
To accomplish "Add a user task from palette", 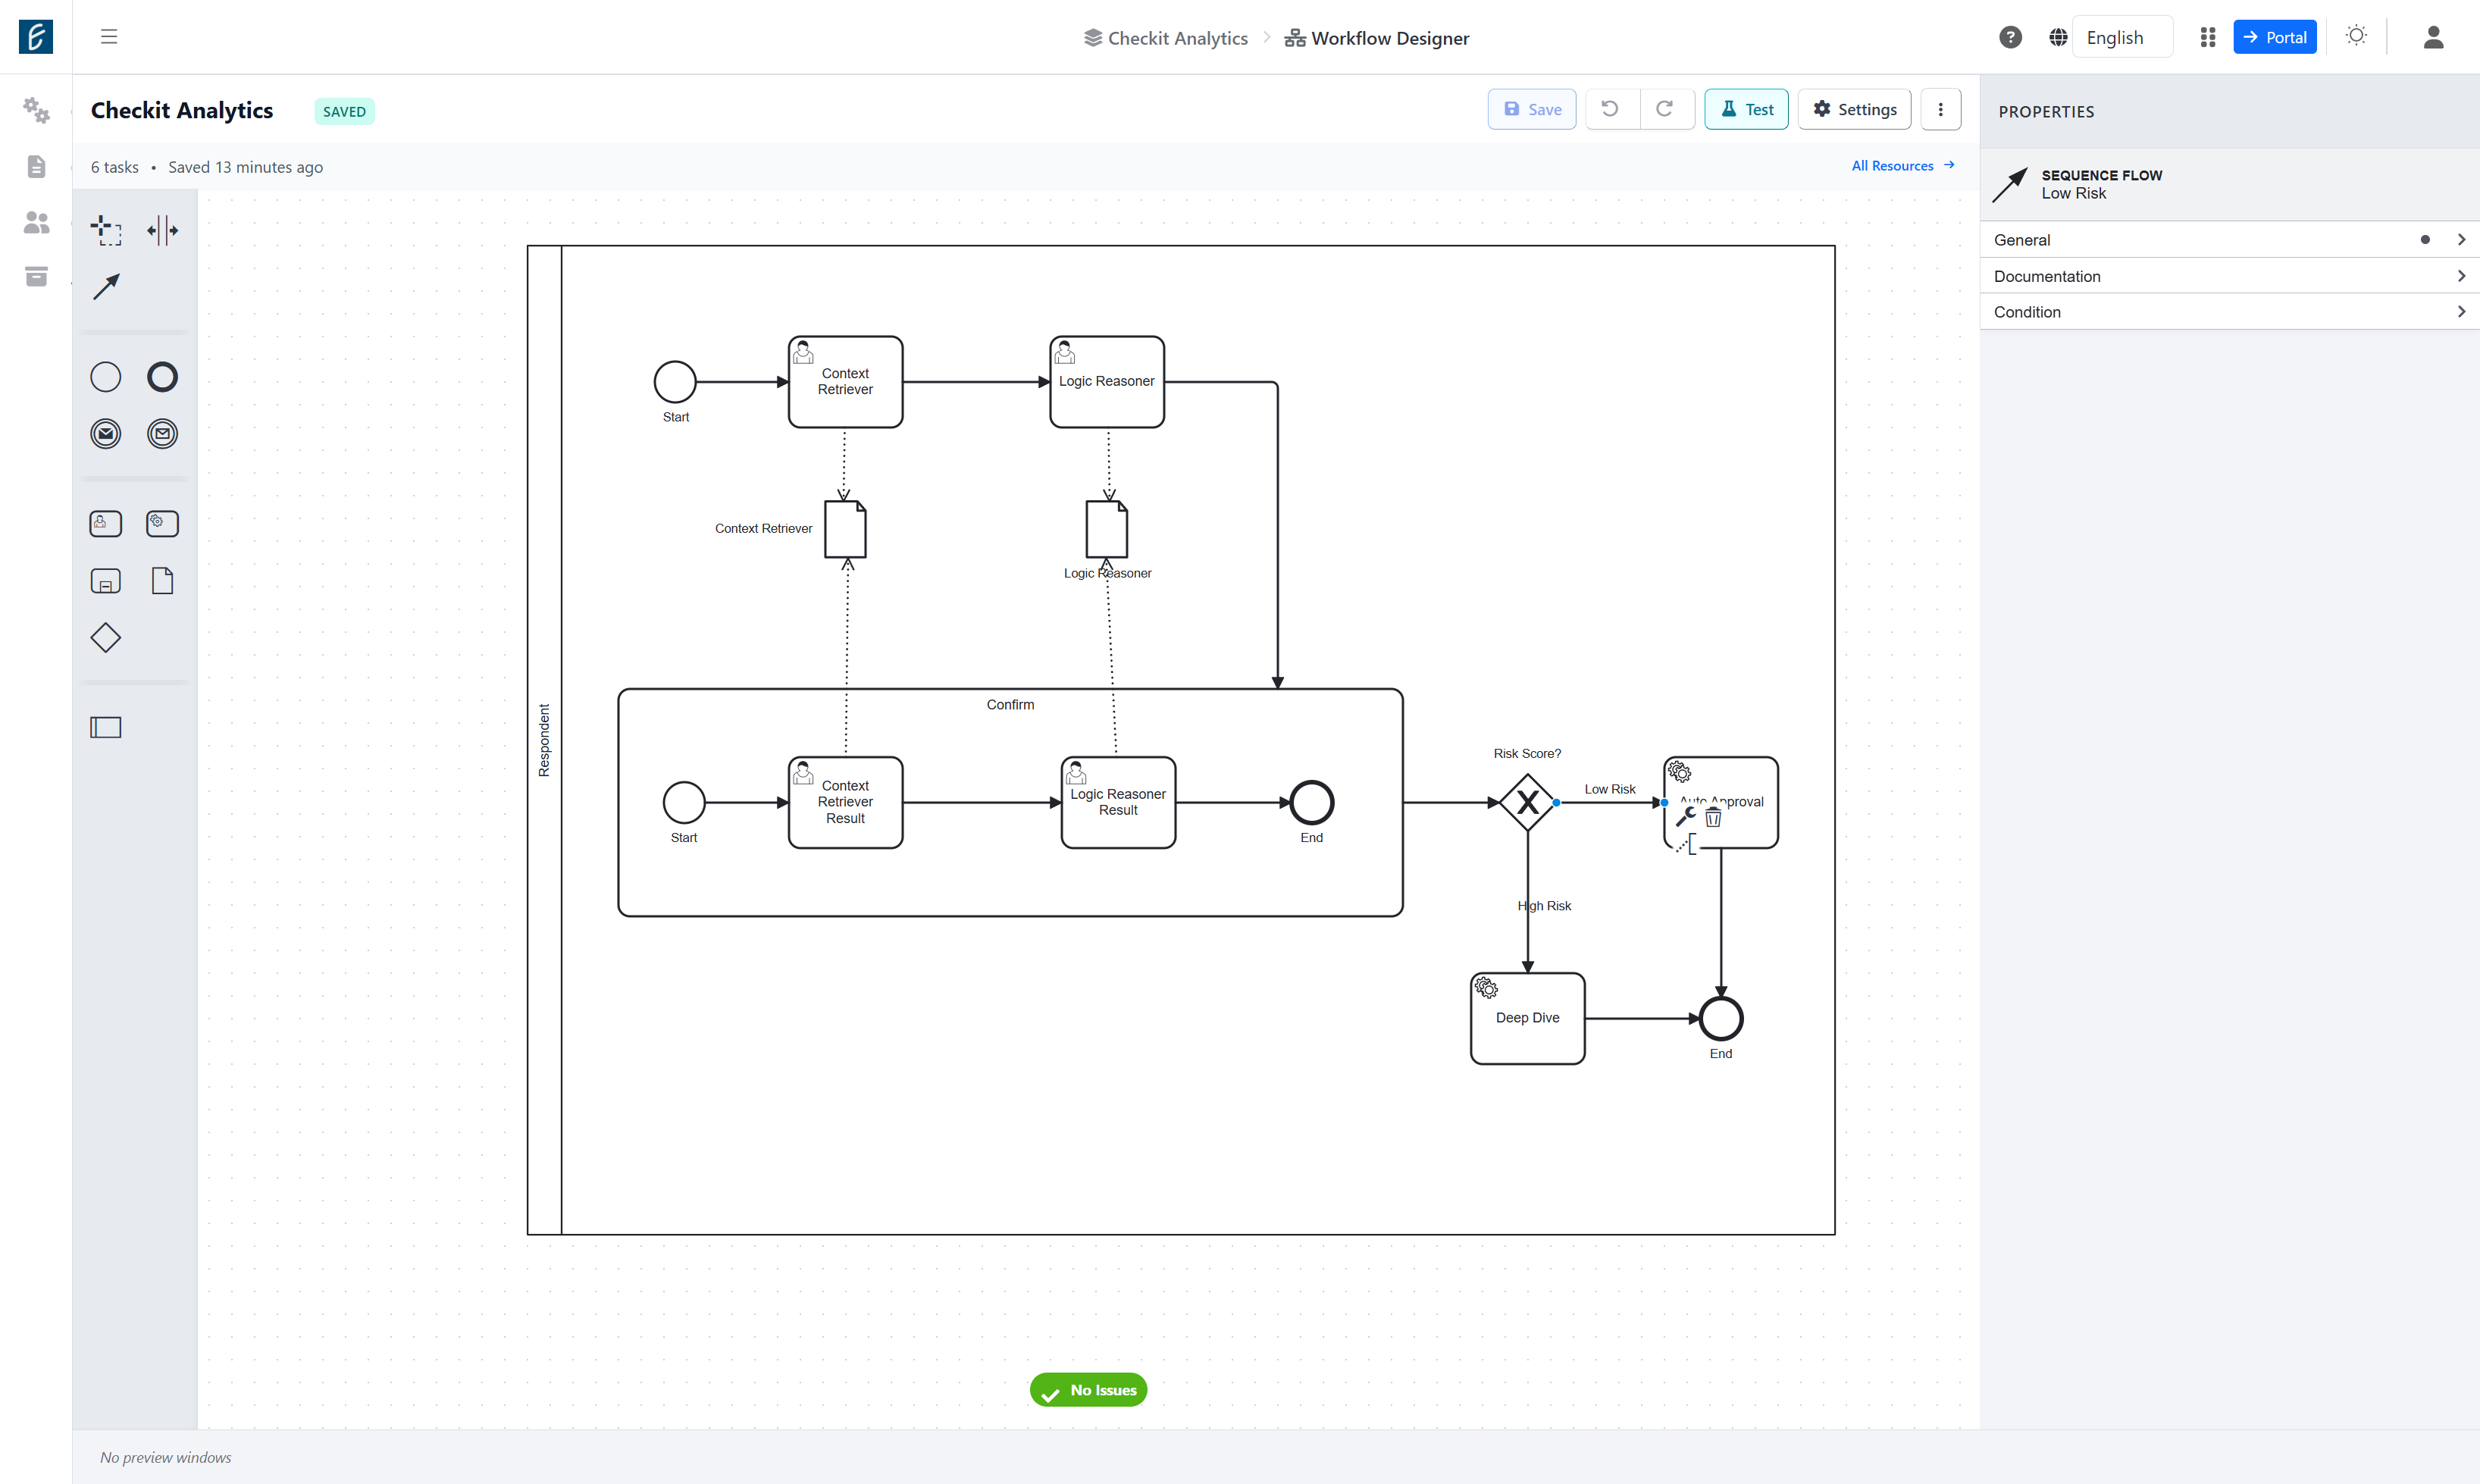I will [x=106, y=524].
